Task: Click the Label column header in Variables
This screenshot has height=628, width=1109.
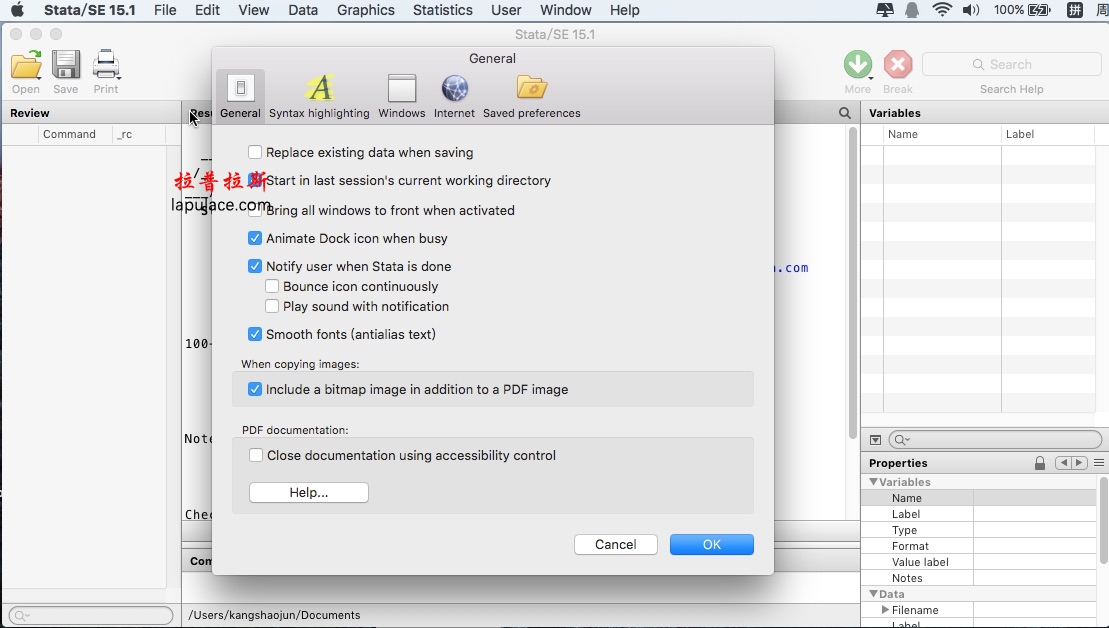Action: pos(1047,134)
